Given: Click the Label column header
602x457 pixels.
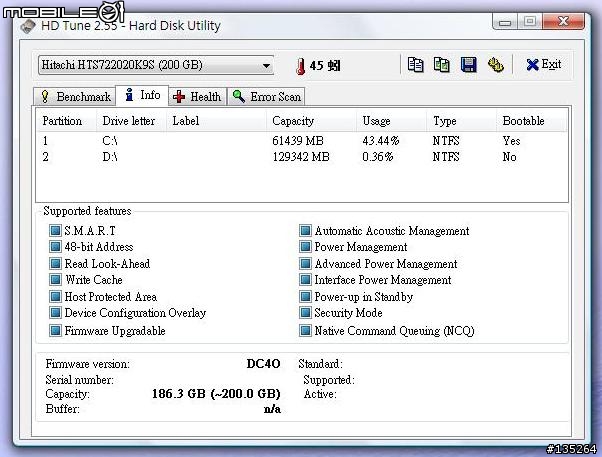Looking at the screenshot, I should 216,121.
